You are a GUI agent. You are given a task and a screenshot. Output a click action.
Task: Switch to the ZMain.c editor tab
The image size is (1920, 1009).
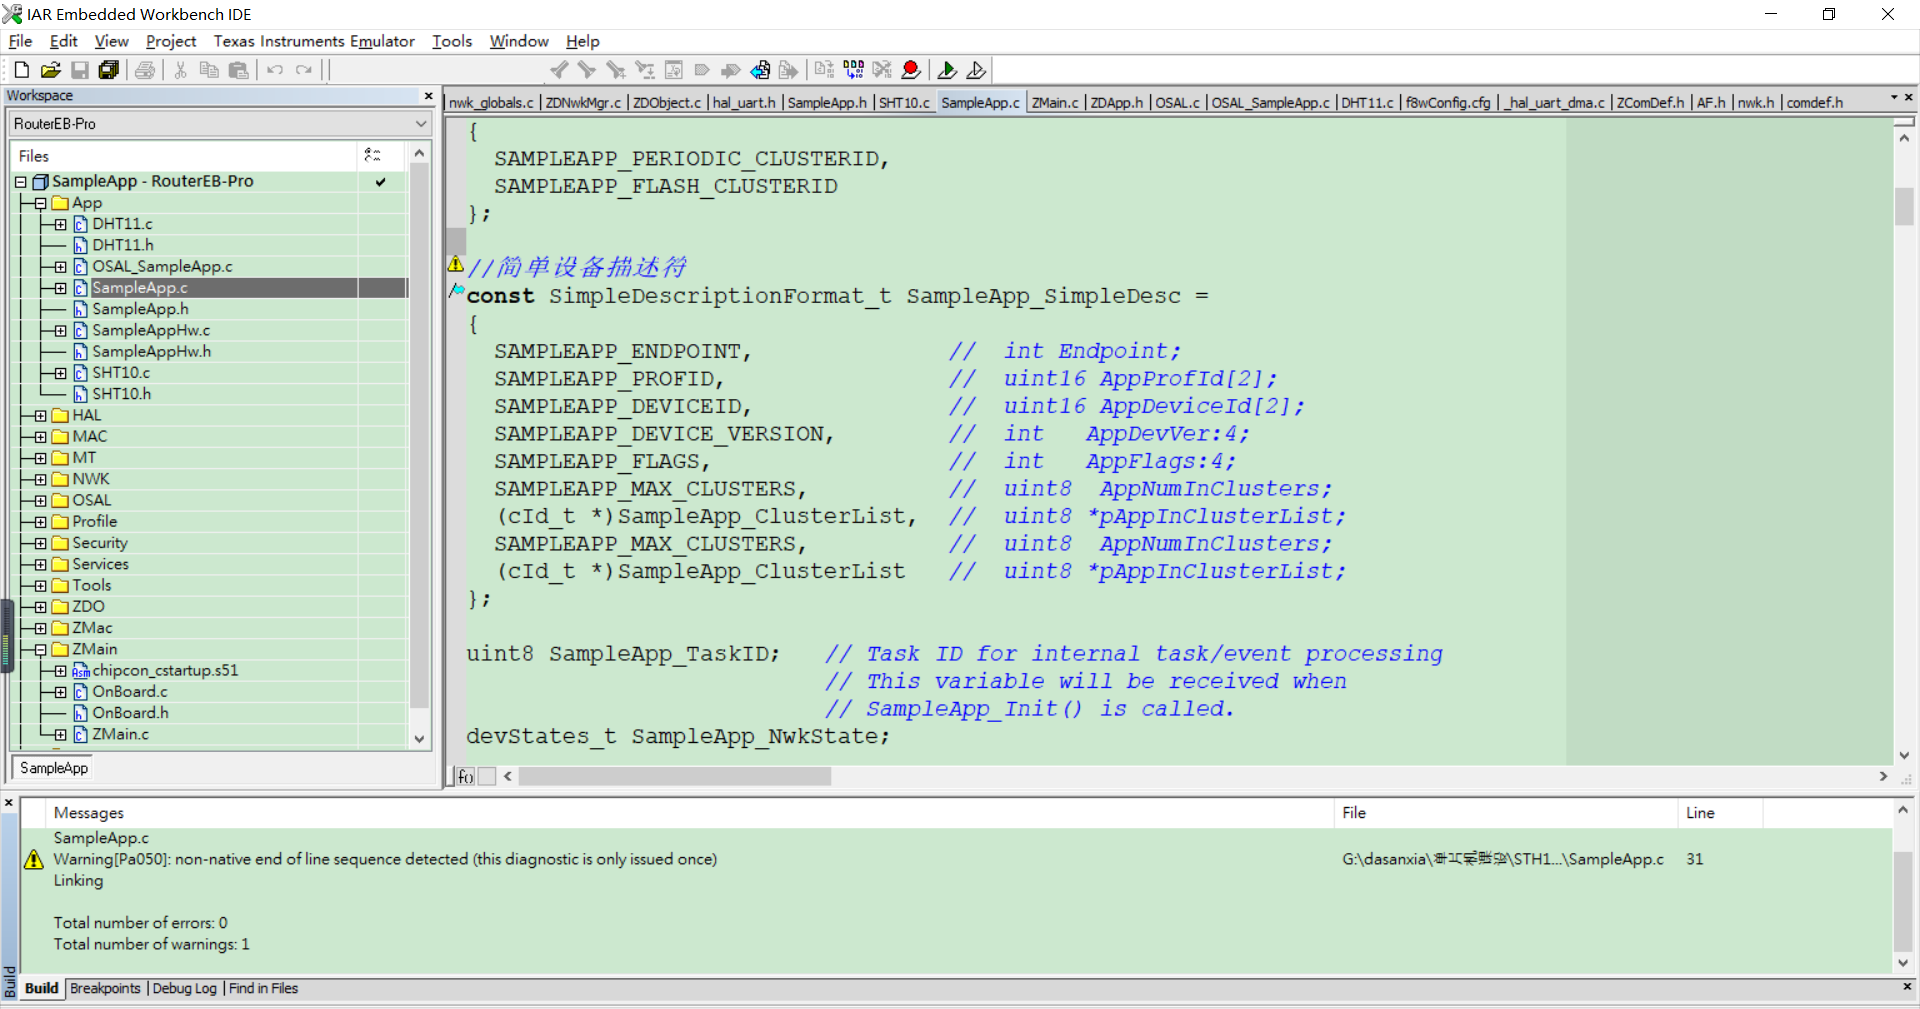pos(1054,101)
